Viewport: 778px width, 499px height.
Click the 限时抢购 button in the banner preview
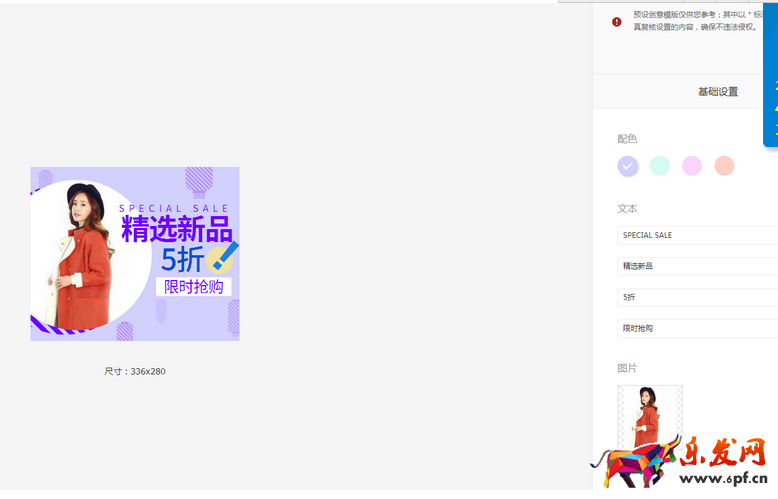click(194, 287)
